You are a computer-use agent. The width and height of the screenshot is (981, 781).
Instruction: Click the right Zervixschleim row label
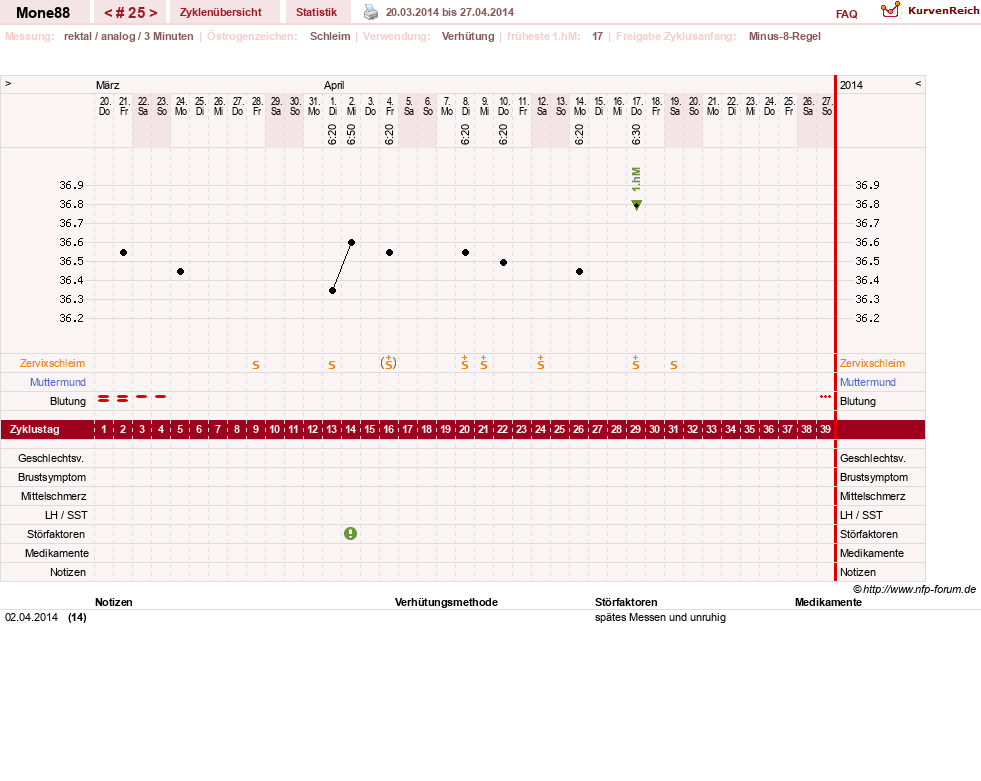[x=872, y=363]
